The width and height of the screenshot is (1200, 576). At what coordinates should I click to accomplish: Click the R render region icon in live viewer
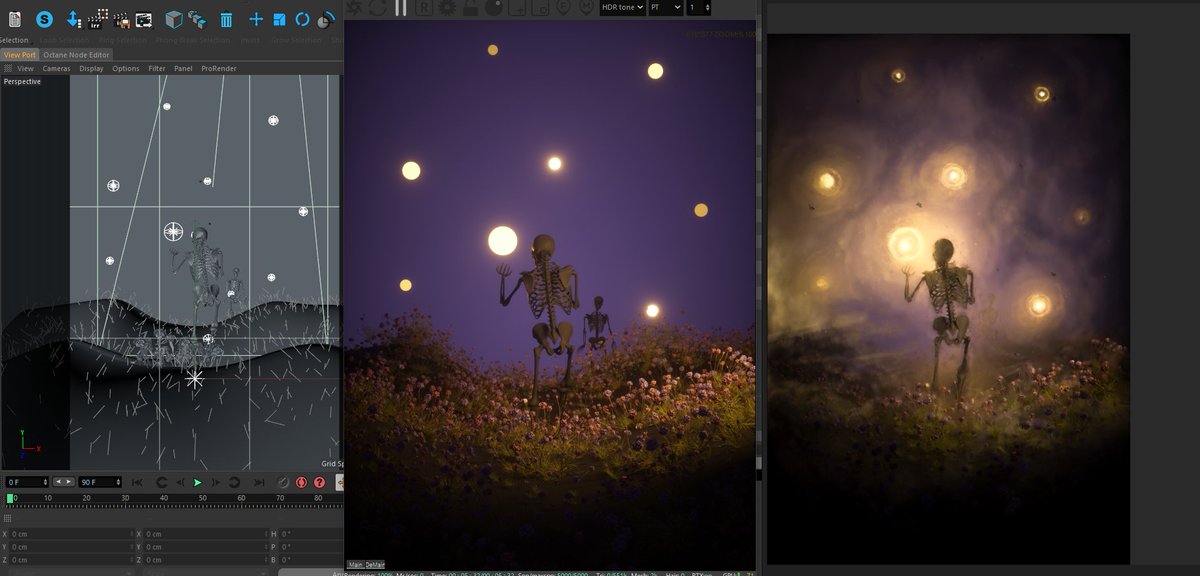(424, 7)
